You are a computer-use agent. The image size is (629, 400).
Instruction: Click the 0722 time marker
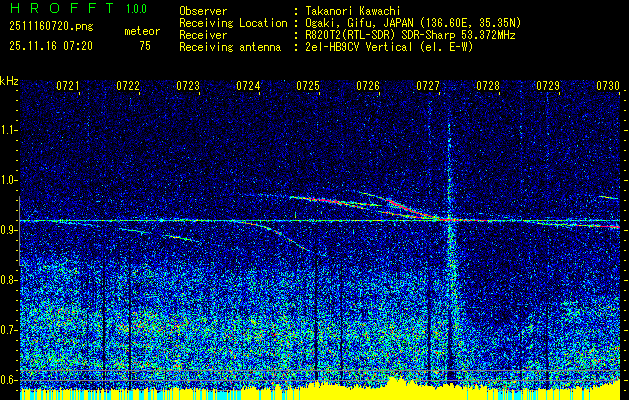tap(128, 85)
